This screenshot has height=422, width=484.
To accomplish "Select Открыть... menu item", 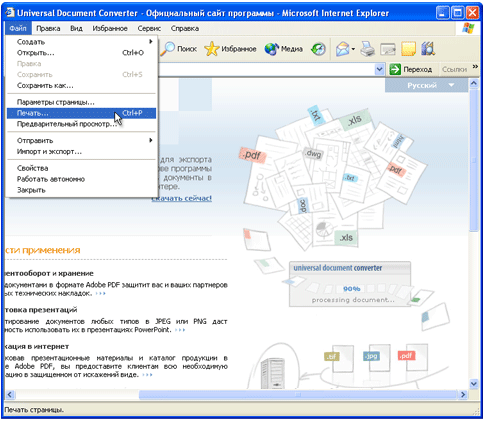I will pyautogui.click(x=81, y=53).
